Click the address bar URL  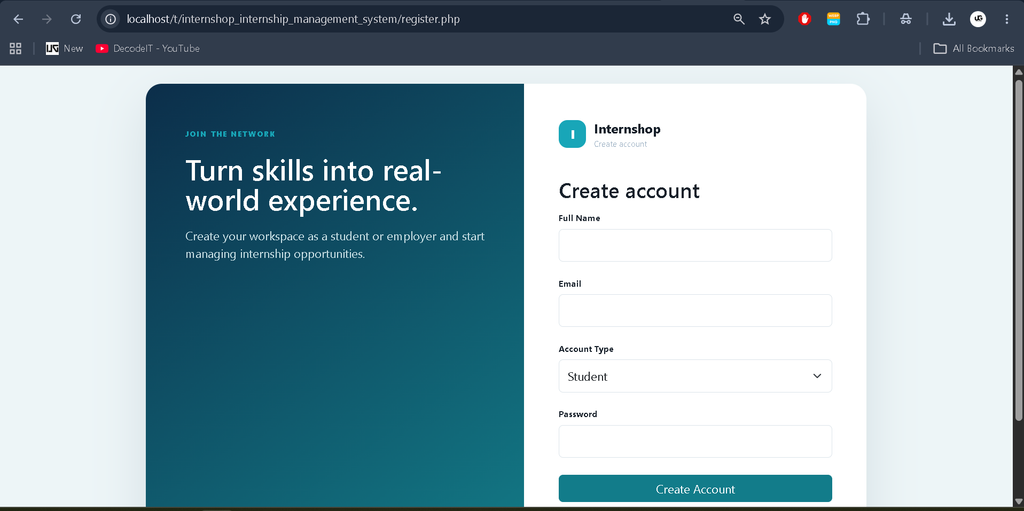point(293,19)
